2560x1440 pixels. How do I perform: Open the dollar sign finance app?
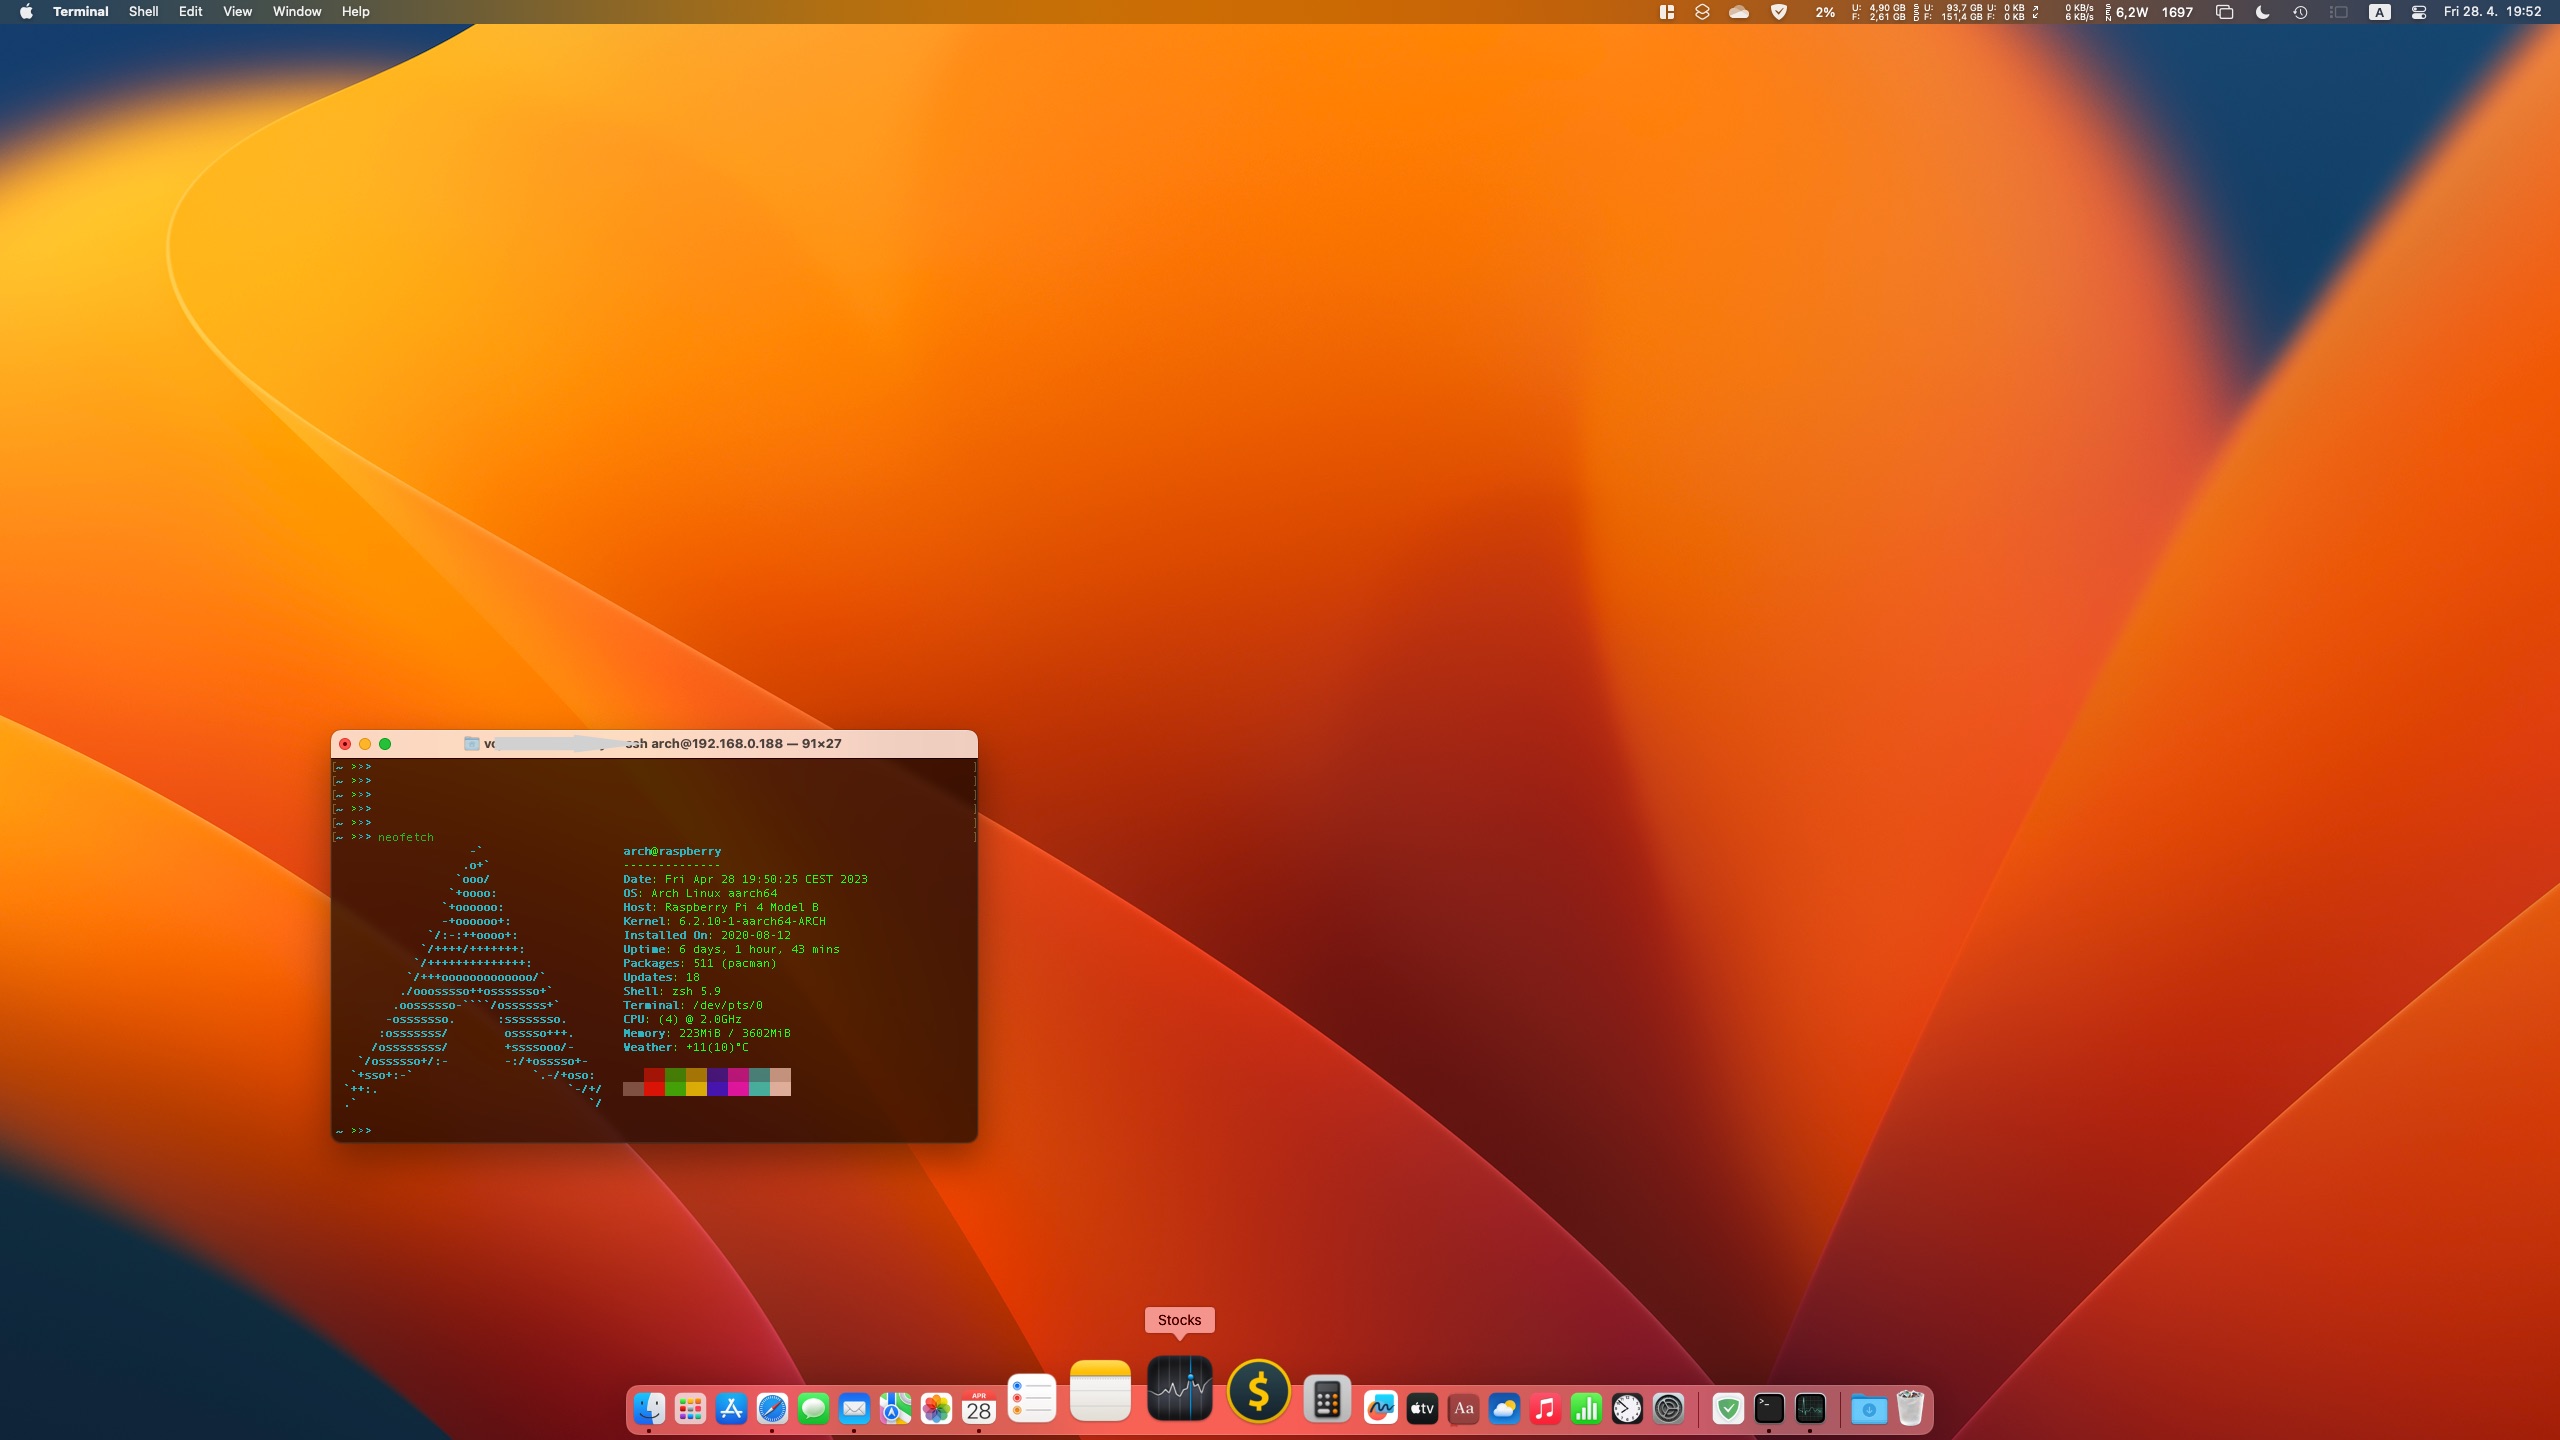(1258, 1390)
